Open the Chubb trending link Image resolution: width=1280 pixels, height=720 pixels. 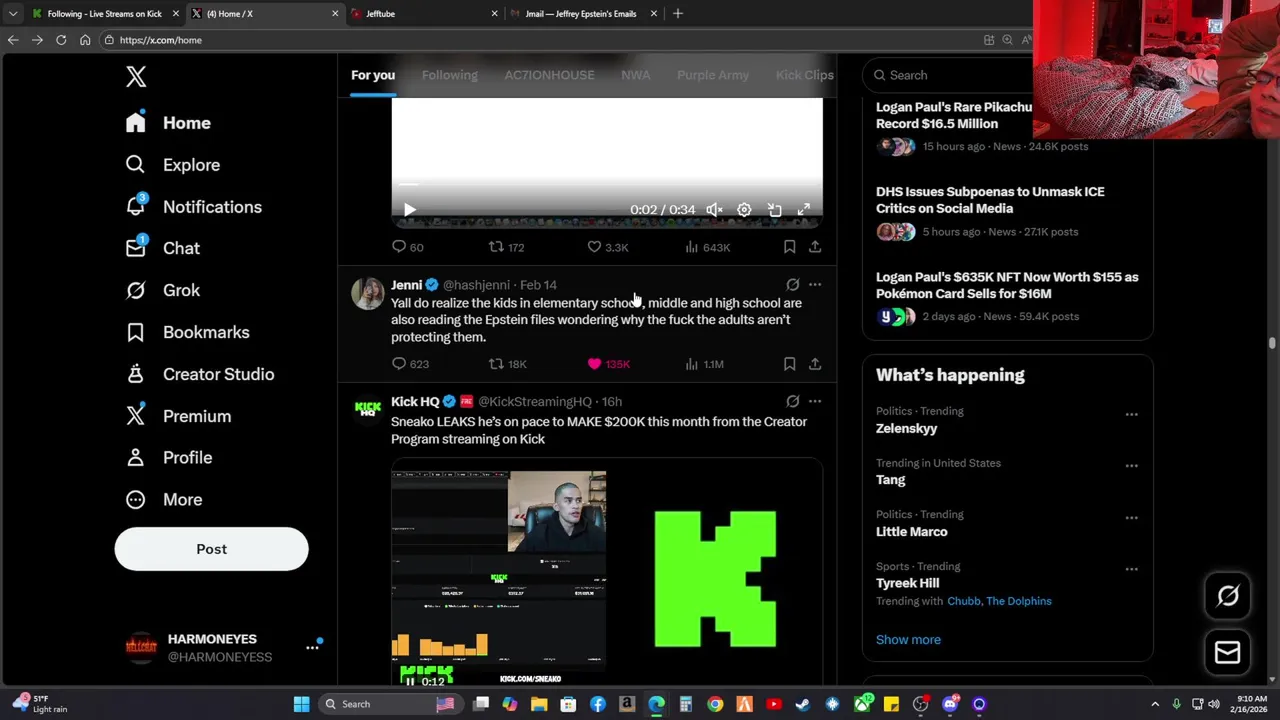pyautogui.click(x=963, y=601)
